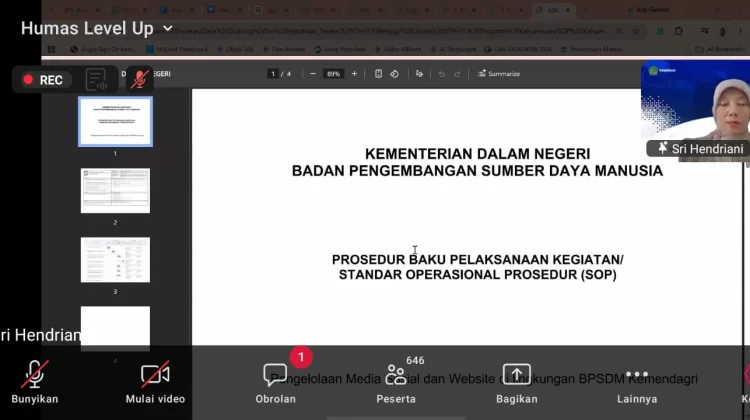
Task: Open Peserta participants list
Action: [x=396, y=382]
